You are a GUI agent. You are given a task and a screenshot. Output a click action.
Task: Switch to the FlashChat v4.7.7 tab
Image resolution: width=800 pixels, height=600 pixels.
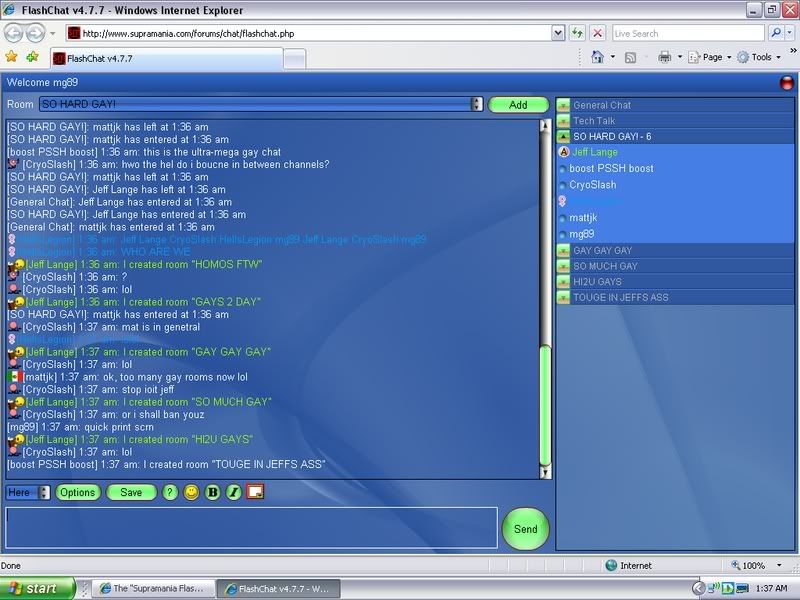[x=167, y=59]
